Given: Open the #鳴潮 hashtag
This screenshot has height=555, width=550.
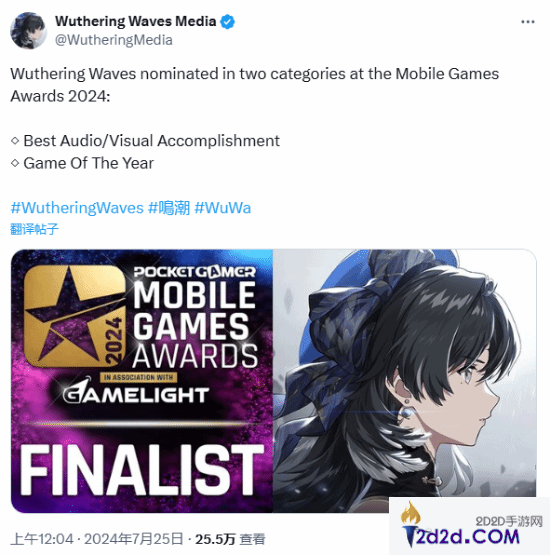Looking at the screenshot, I should (x=169, y=208).
